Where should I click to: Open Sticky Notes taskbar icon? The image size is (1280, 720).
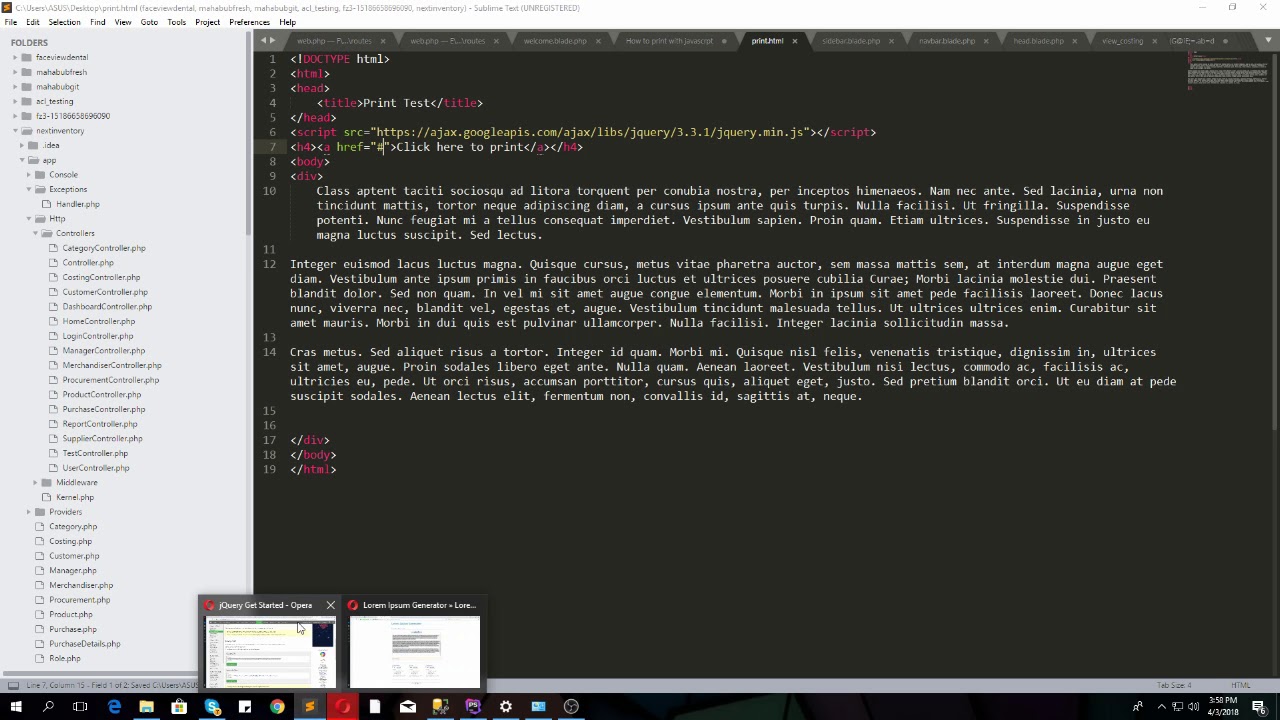[244, 707]
